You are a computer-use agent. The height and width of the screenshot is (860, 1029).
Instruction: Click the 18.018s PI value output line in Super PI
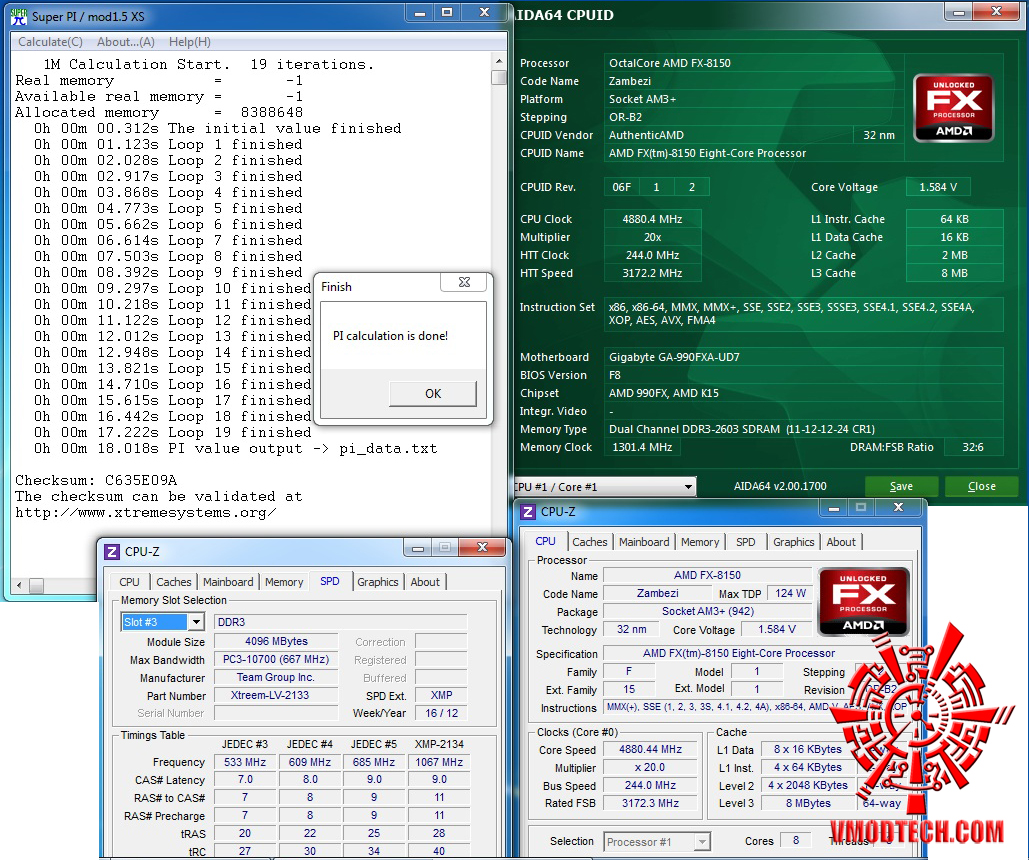[236, 449]
